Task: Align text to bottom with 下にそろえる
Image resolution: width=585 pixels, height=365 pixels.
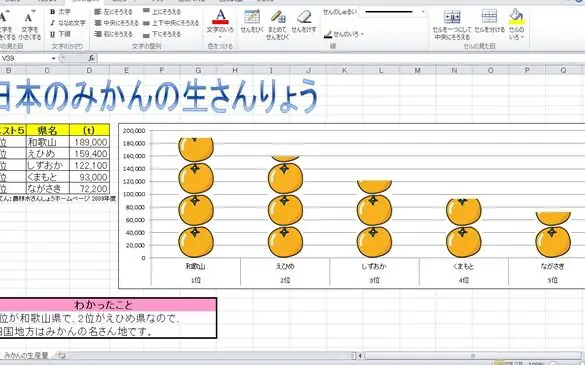Action: coord(162,34)
